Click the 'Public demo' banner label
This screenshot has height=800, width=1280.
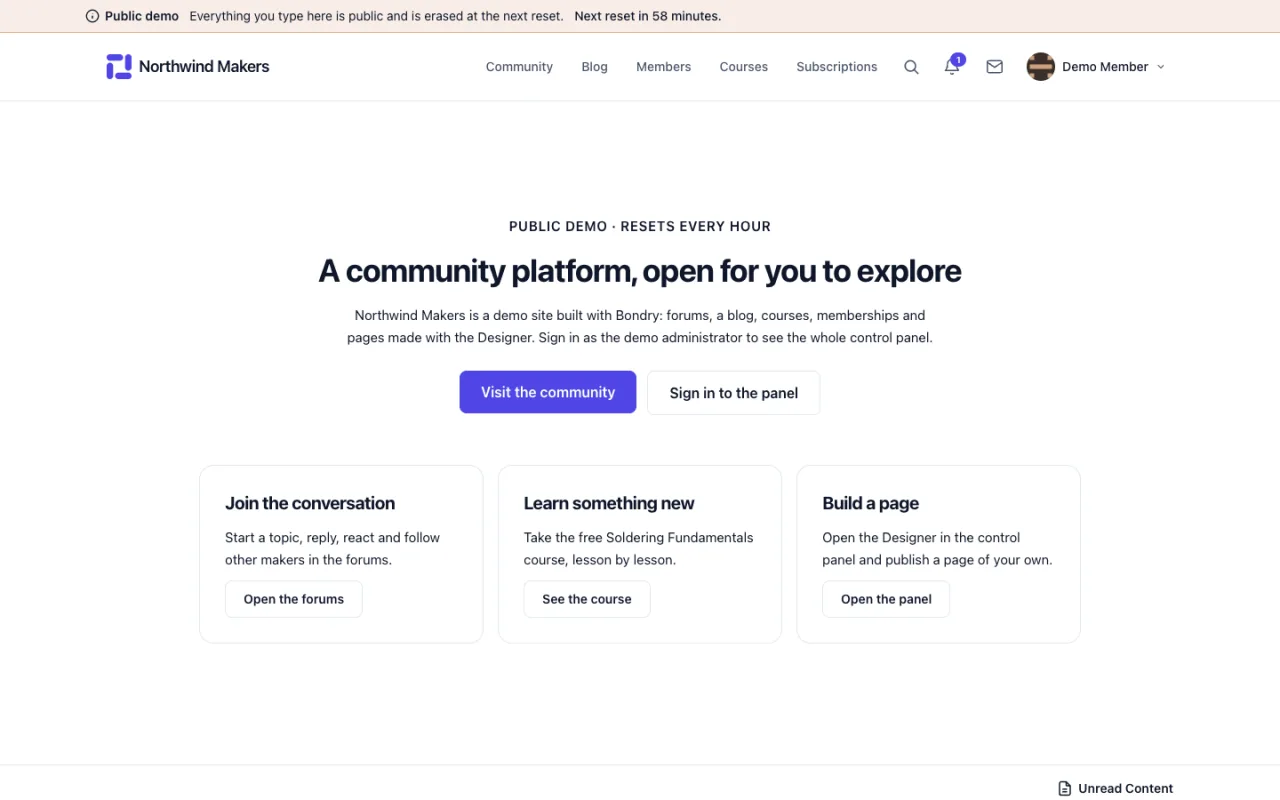click(142, 16)
